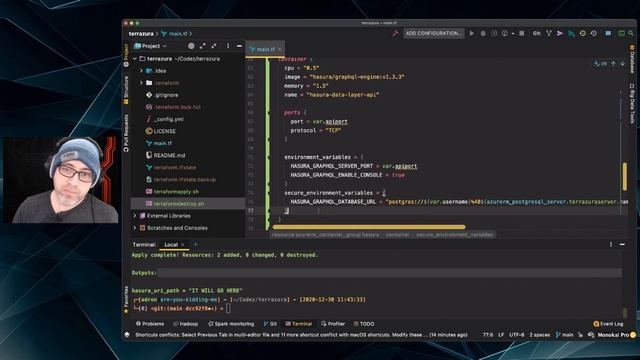The height and width of the screenshot is (360, 640).
Task: Open main.tf from project tree
Action: 159,143
